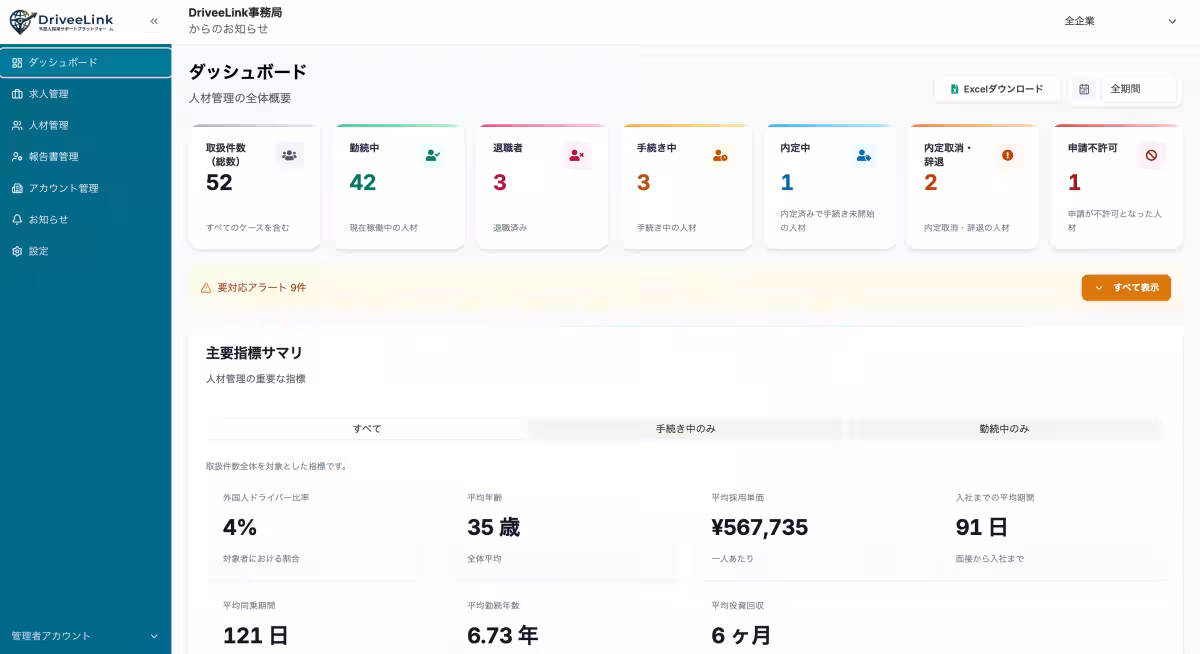The image size is (1200, 654).
Task: Click the warning triangle in alert banner
Action: pyautogui.click(x=206, y=288)
